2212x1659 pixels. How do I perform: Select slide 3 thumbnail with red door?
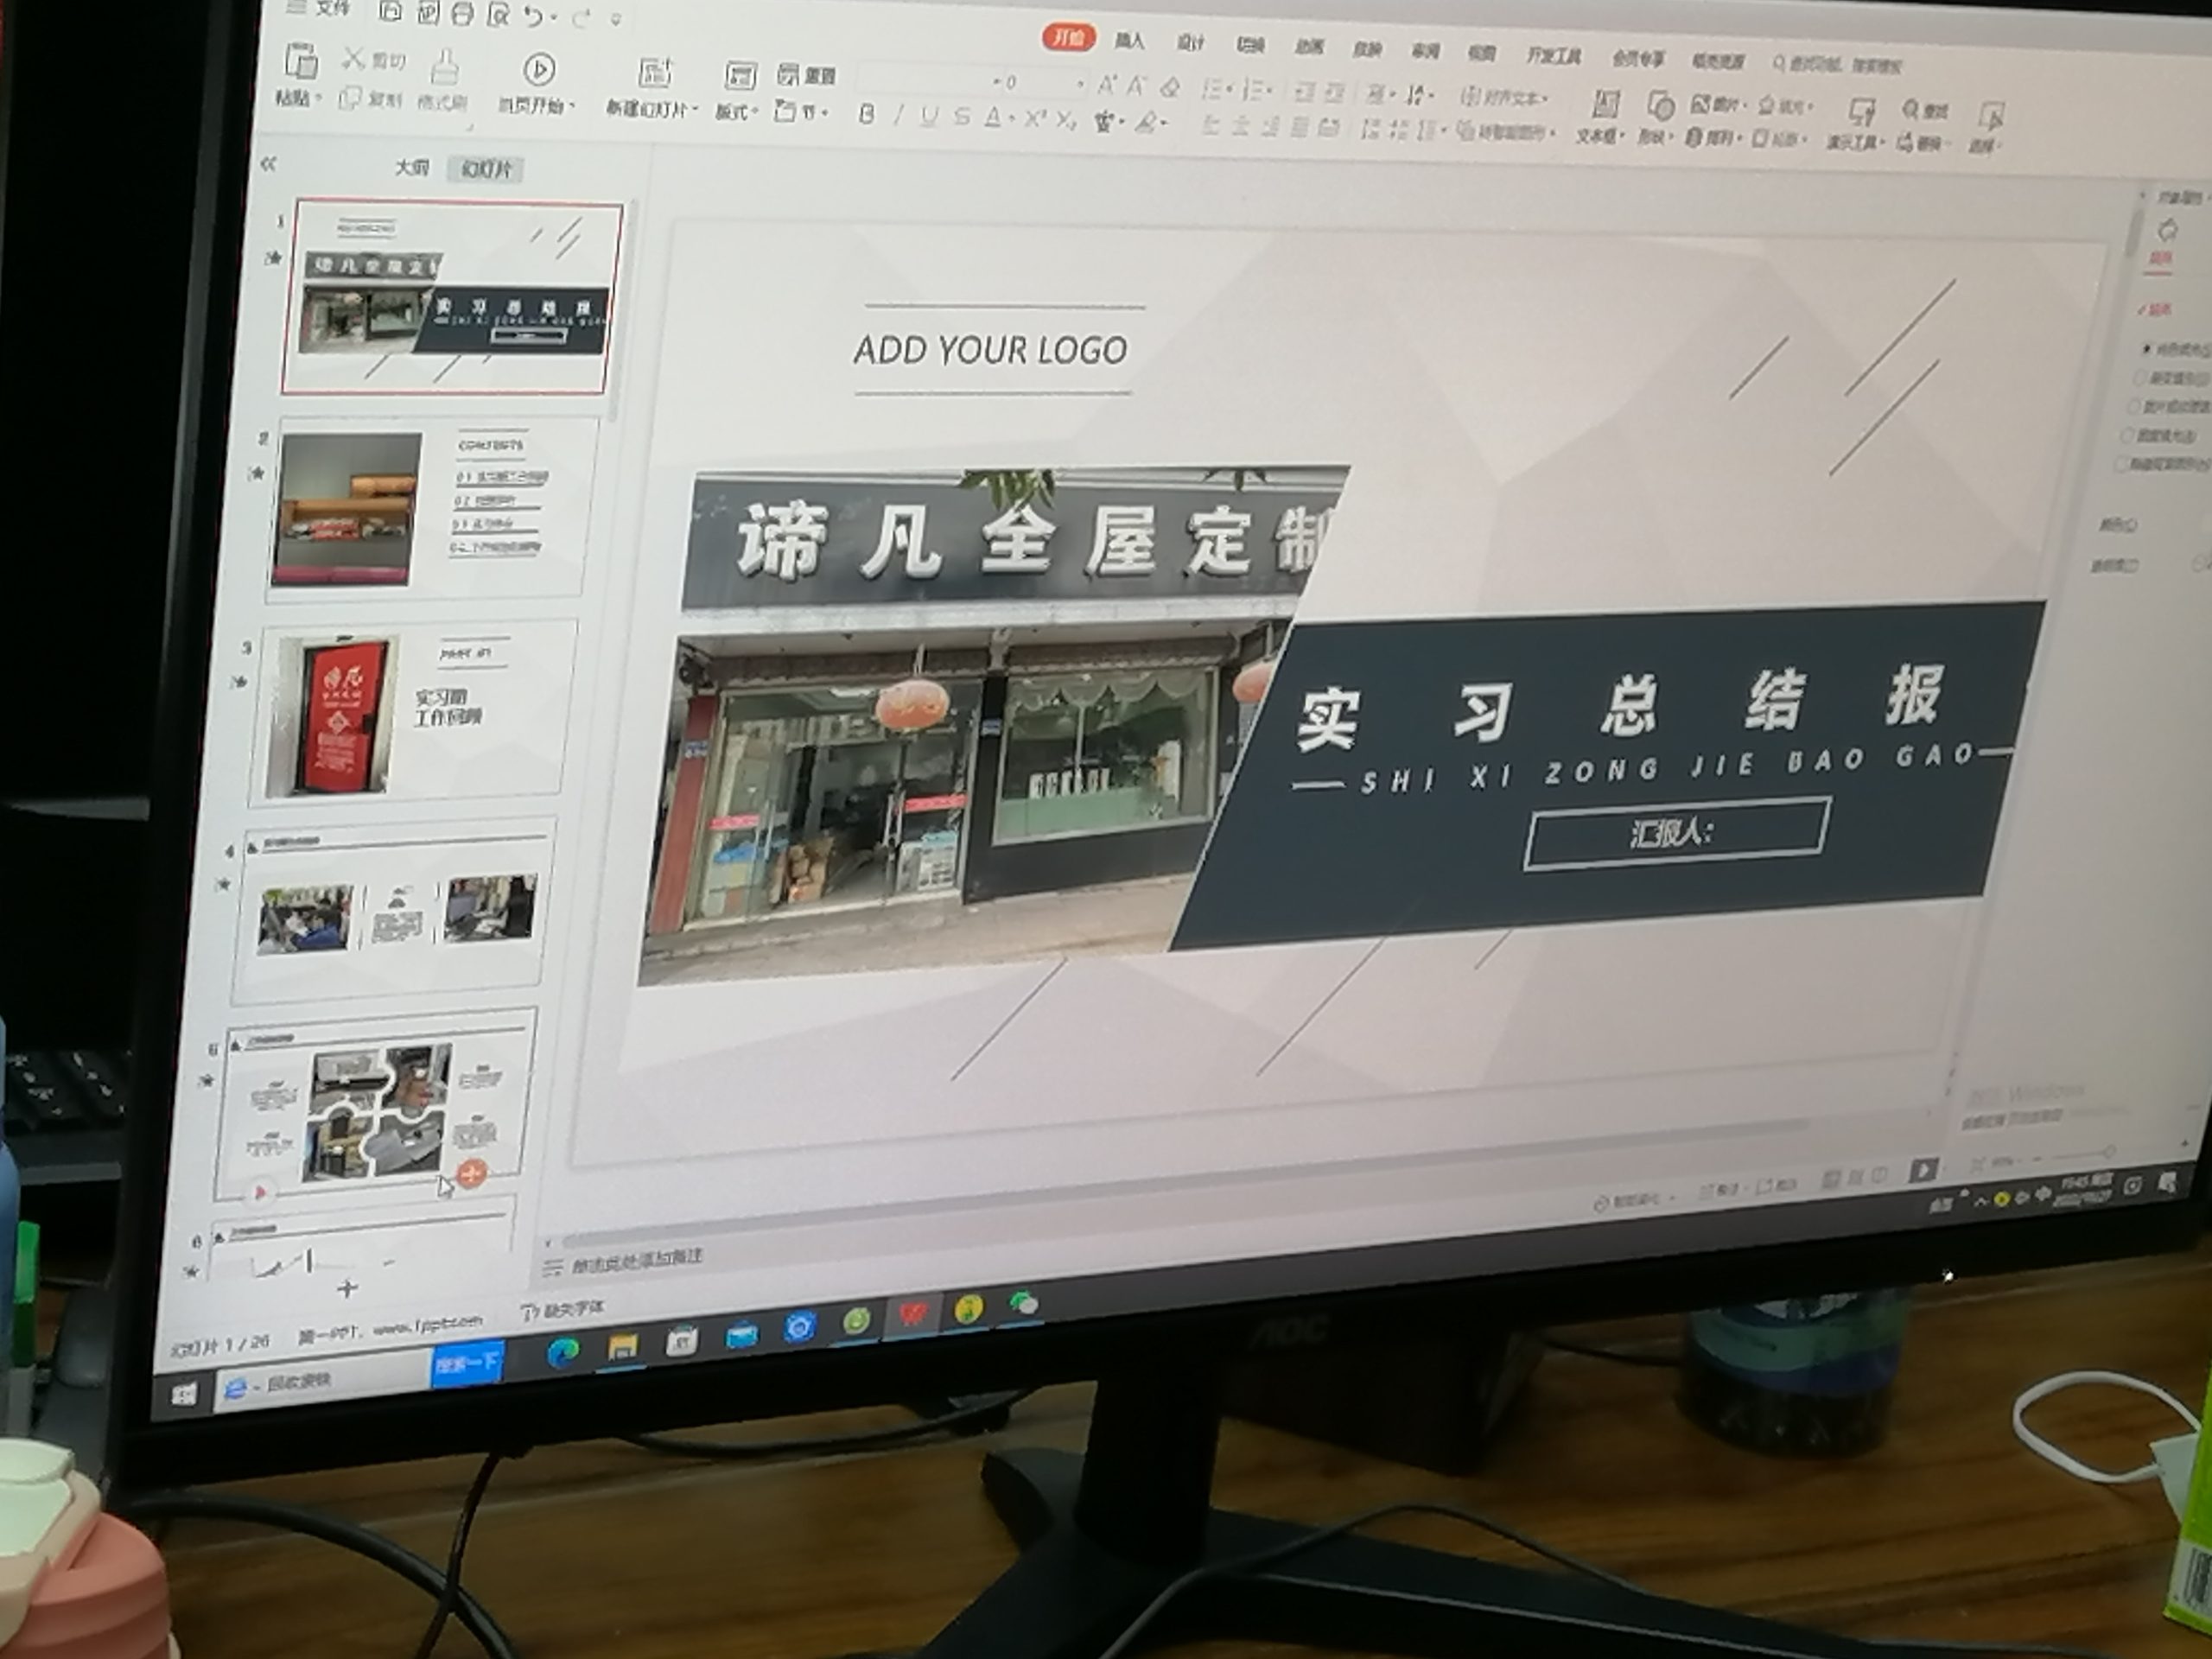(410, 712)
